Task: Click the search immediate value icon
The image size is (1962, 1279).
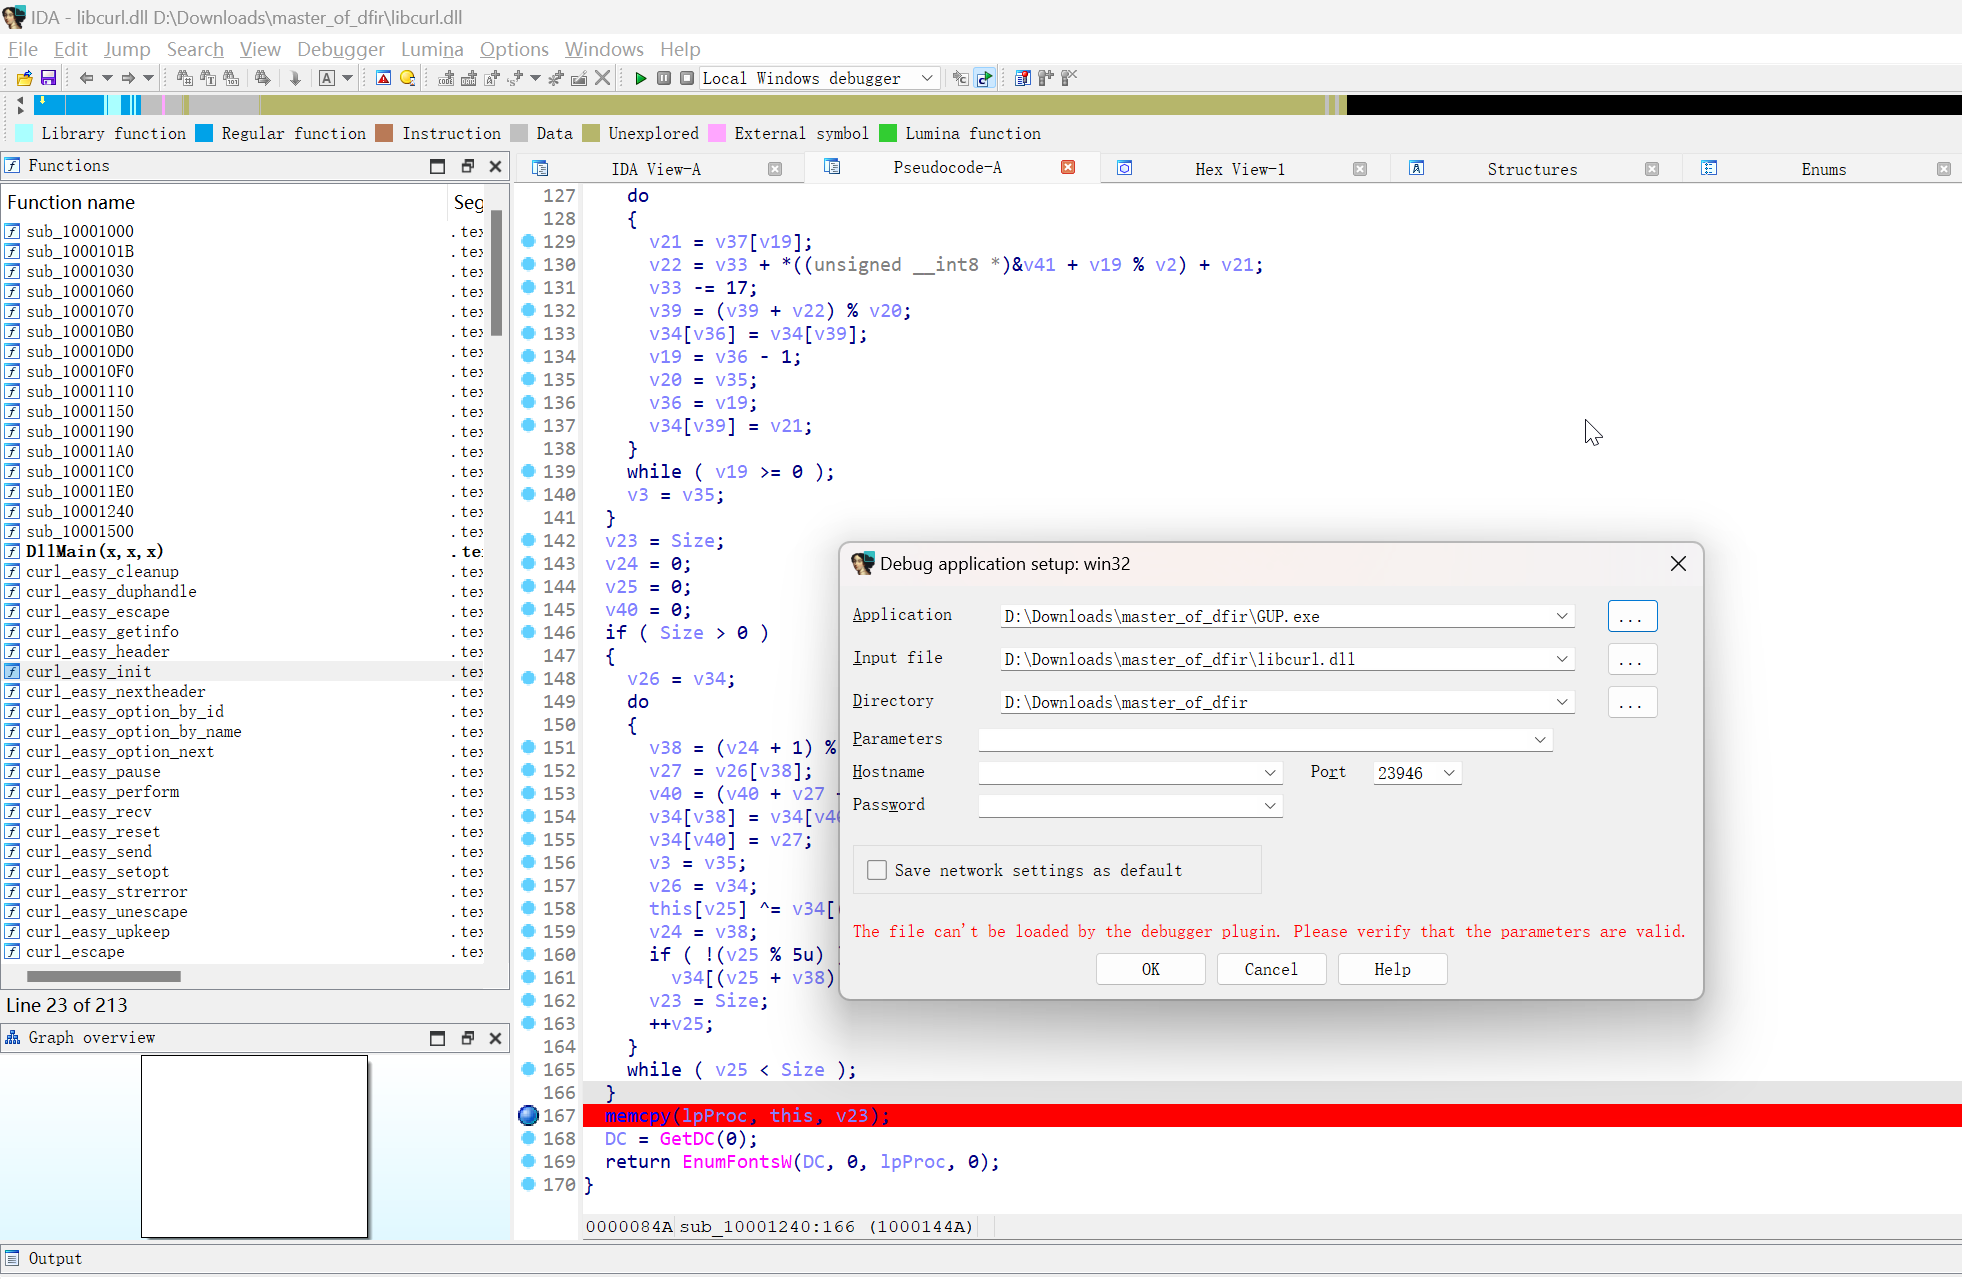Action: point(231,78)
